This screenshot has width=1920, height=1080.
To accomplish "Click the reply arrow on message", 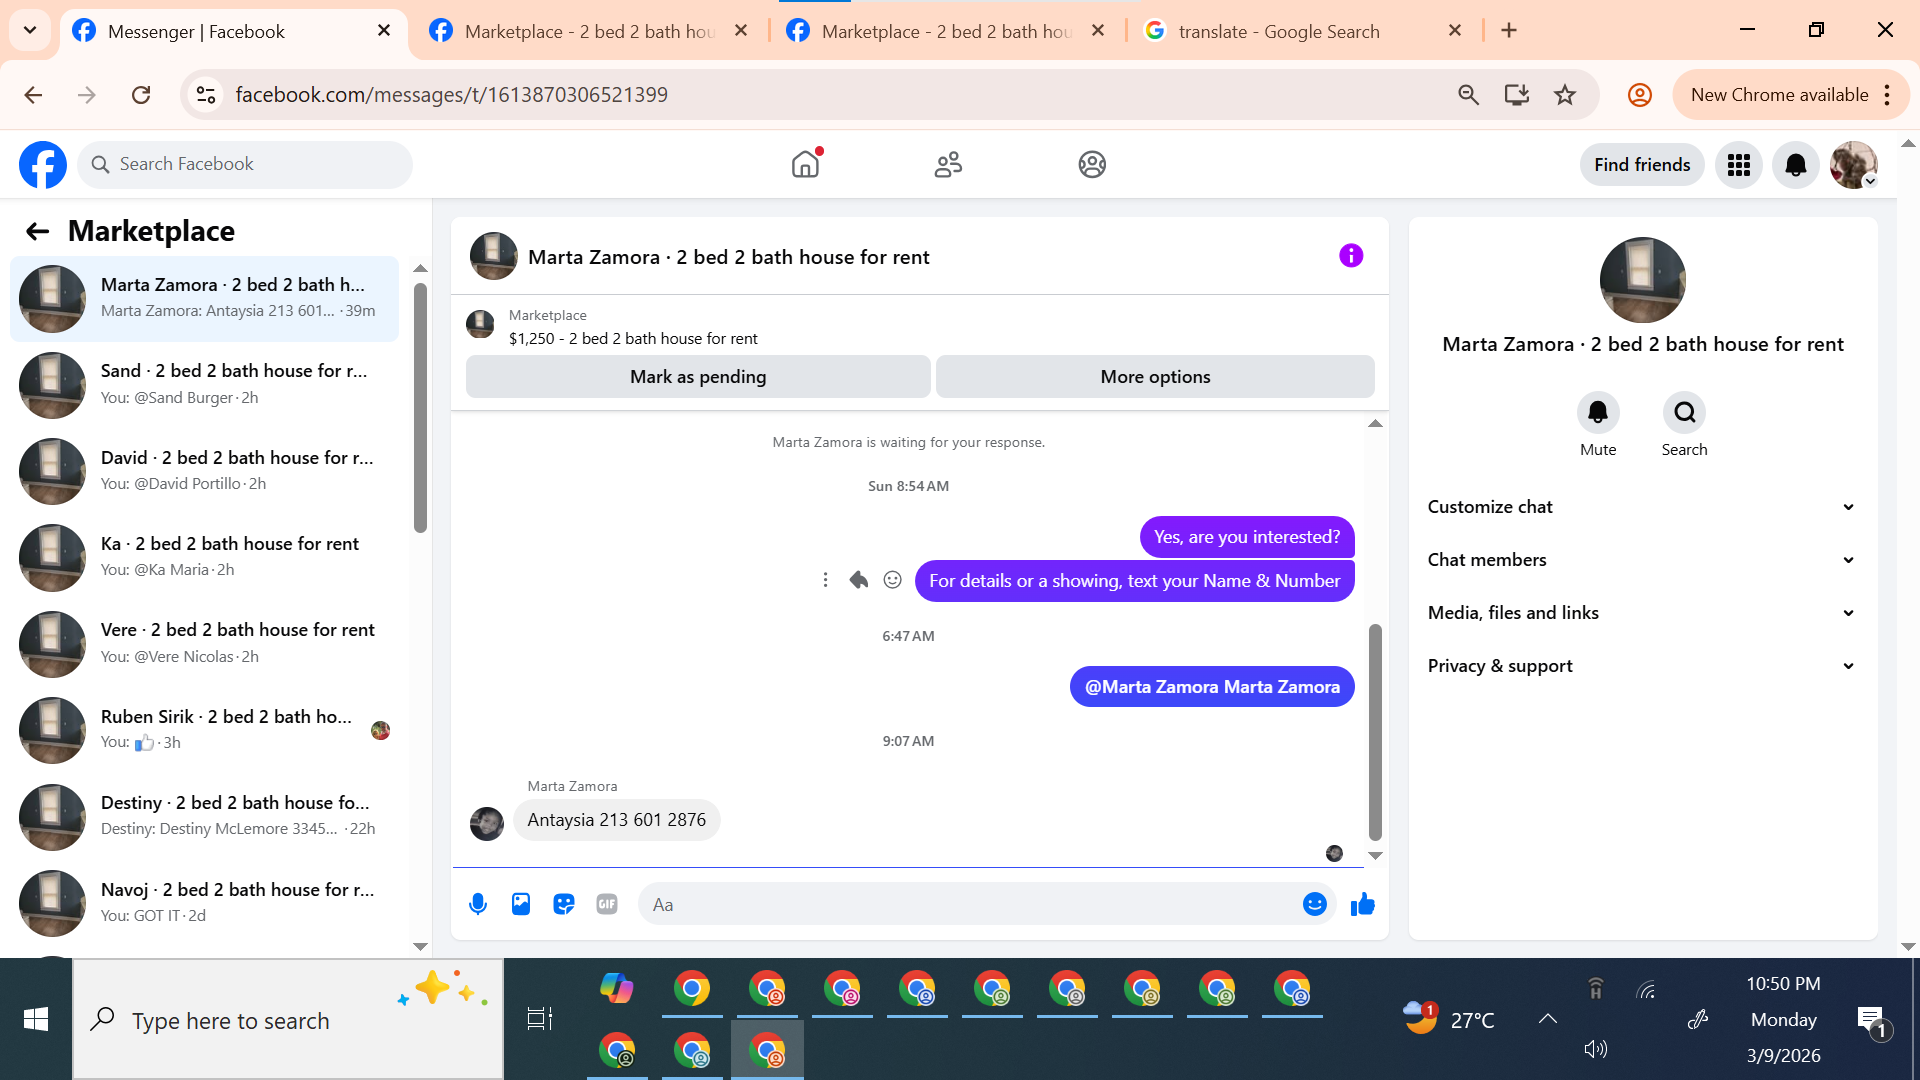I will click(858, 580).
